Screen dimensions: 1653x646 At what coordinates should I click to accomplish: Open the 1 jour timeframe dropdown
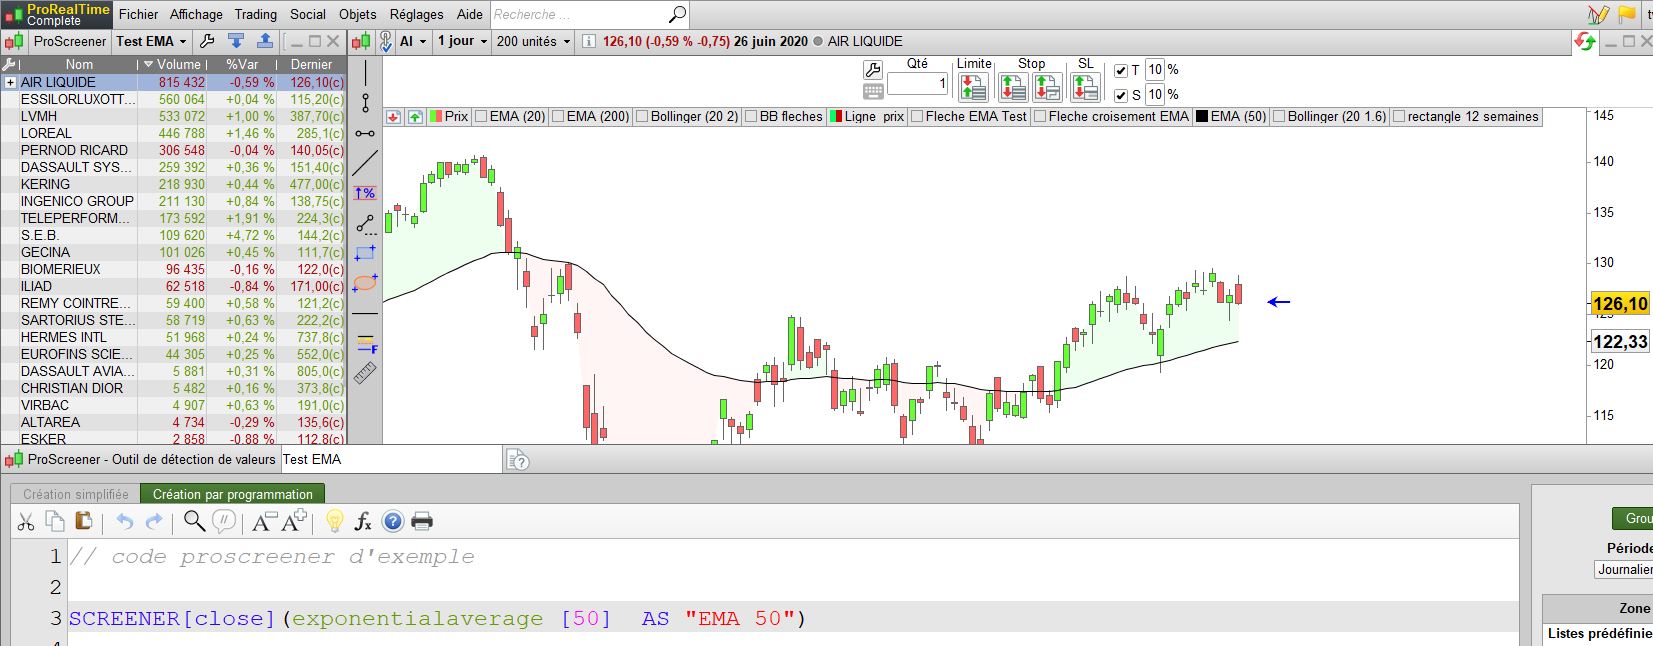[462, 41]
